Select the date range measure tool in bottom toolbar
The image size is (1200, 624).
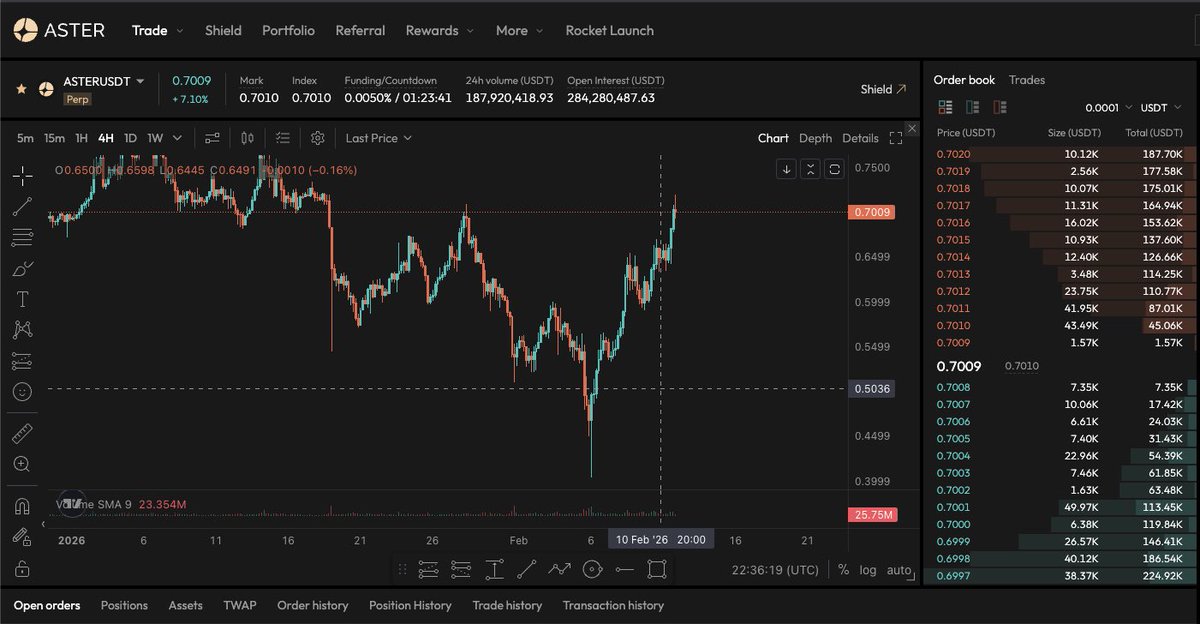pyautogui.click(x=494, y=569)
